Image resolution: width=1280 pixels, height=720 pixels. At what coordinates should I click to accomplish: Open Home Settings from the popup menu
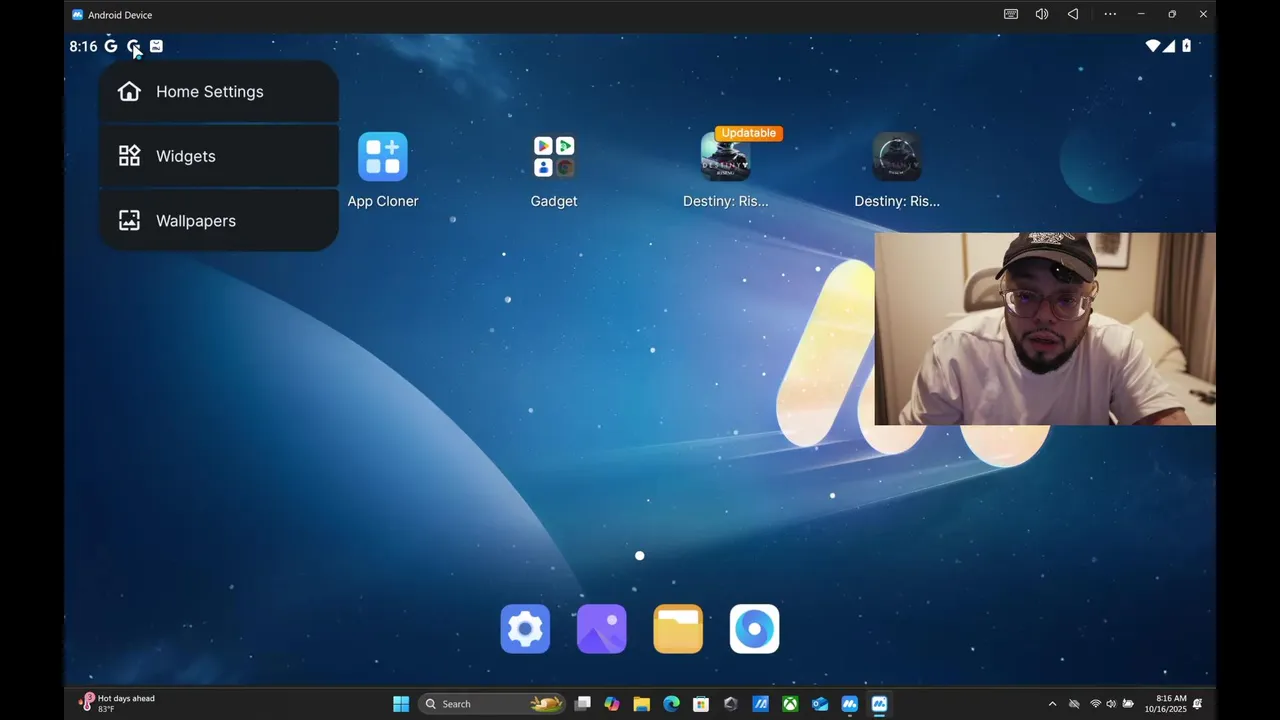click(x=219, y=92)
